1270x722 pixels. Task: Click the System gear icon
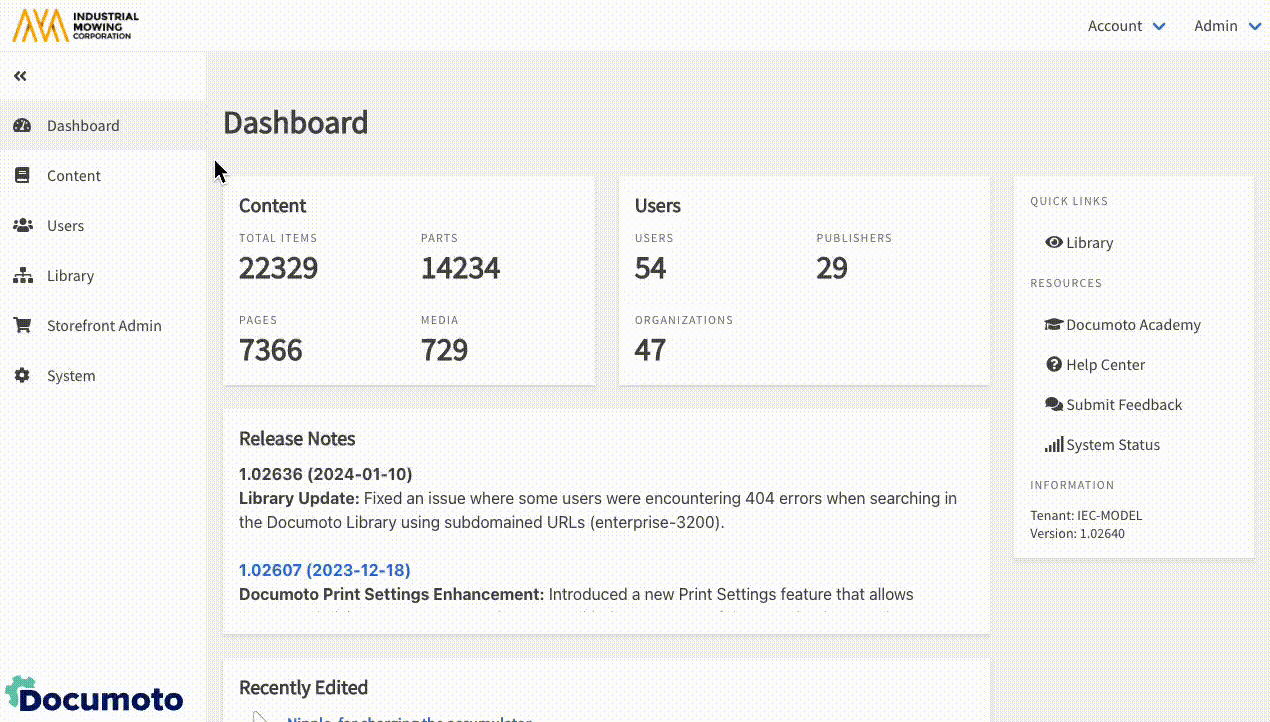pyautogui.click(x=22, y=376)
